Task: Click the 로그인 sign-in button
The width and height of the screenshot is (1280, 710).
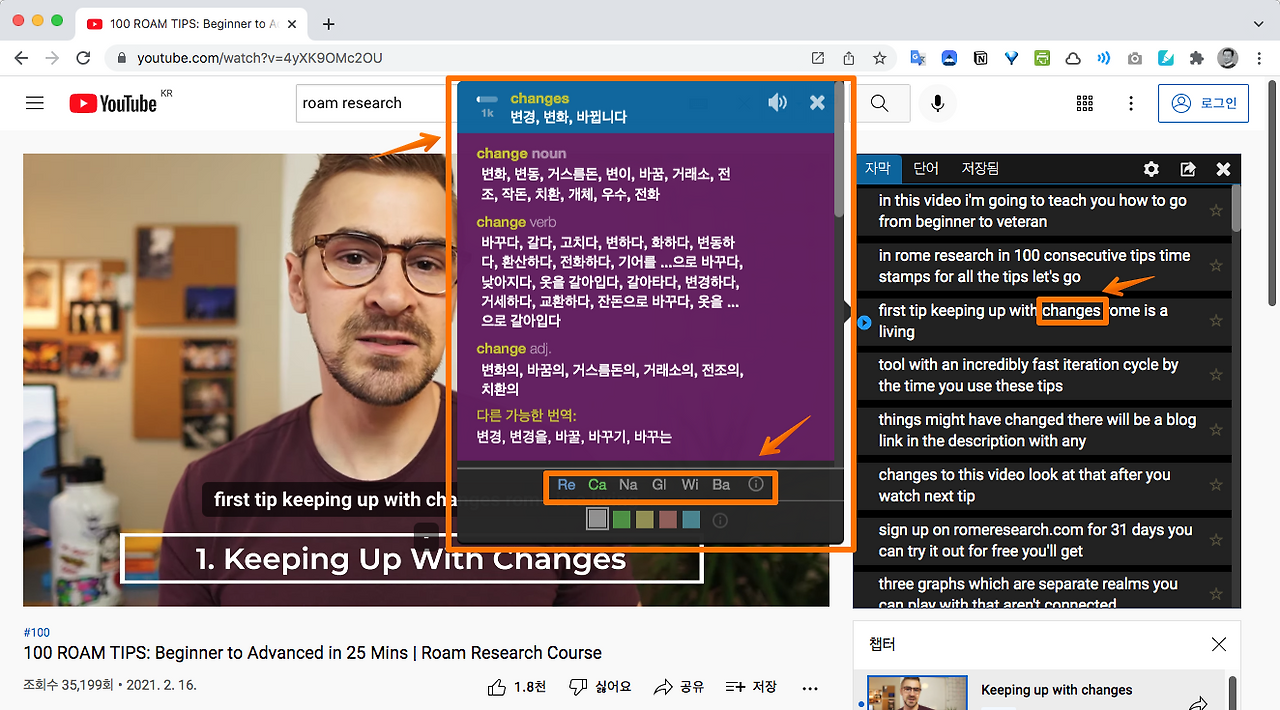Action: (x=1204, y=103)
